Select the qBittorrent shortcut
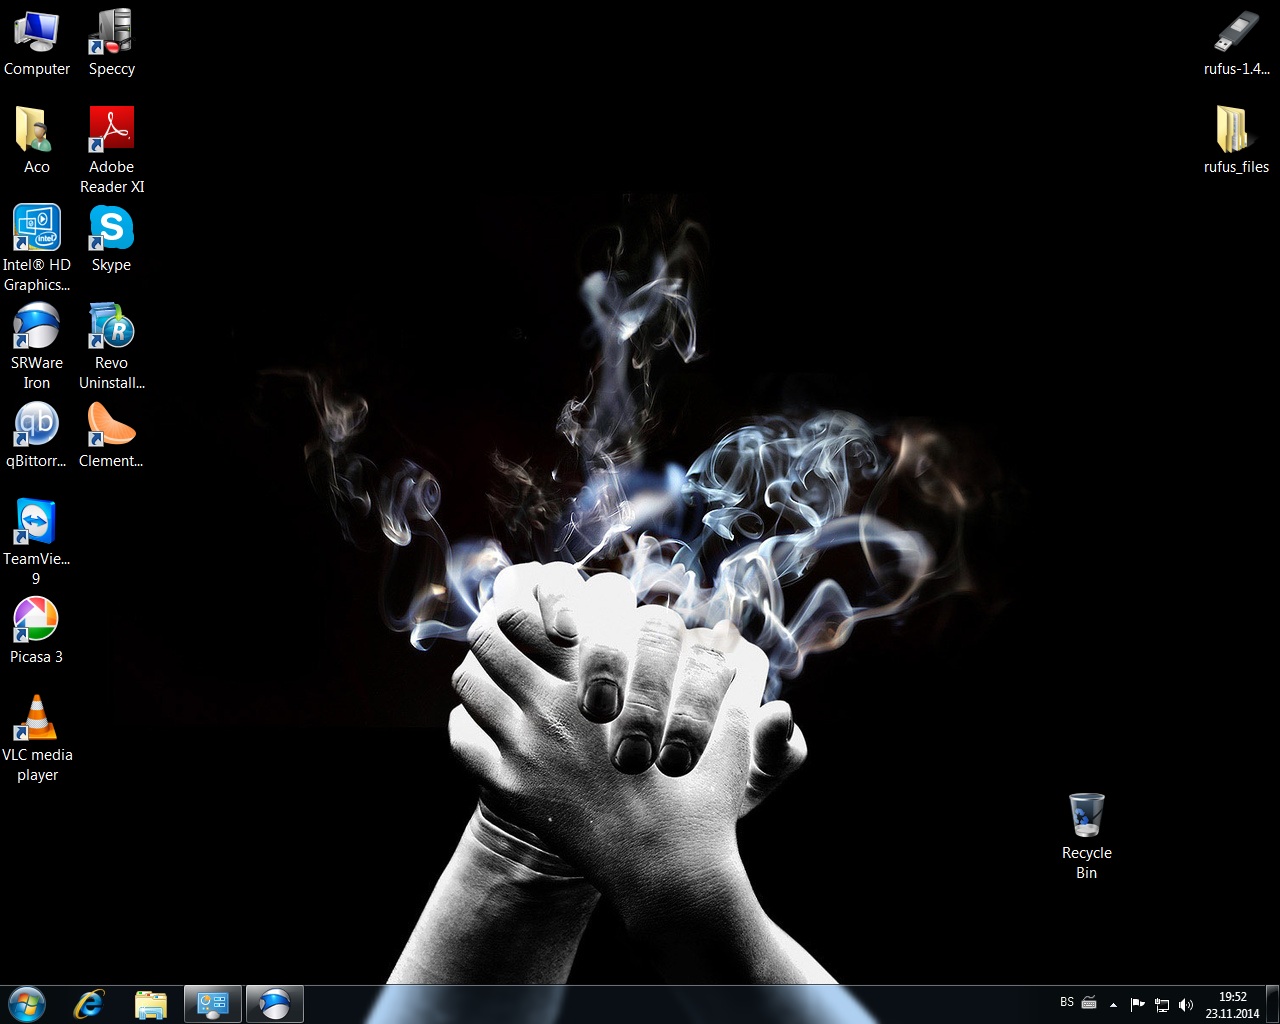The width and height of the screenshot is (1280, 1024). (x=37, y=435)
